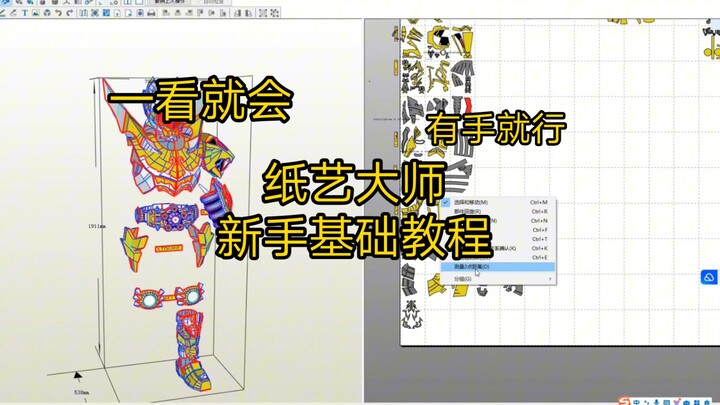Select the T text input tool

point(24,13)
